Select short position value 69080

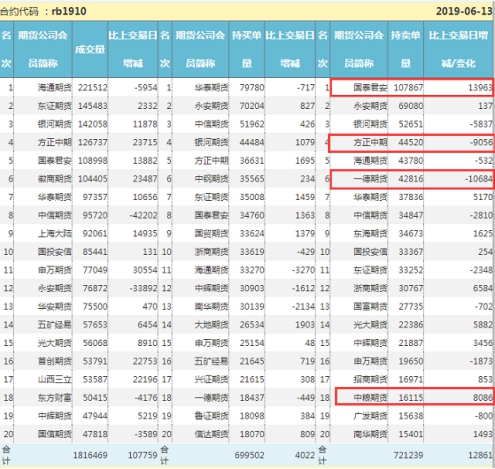click(x=411, y=106)
